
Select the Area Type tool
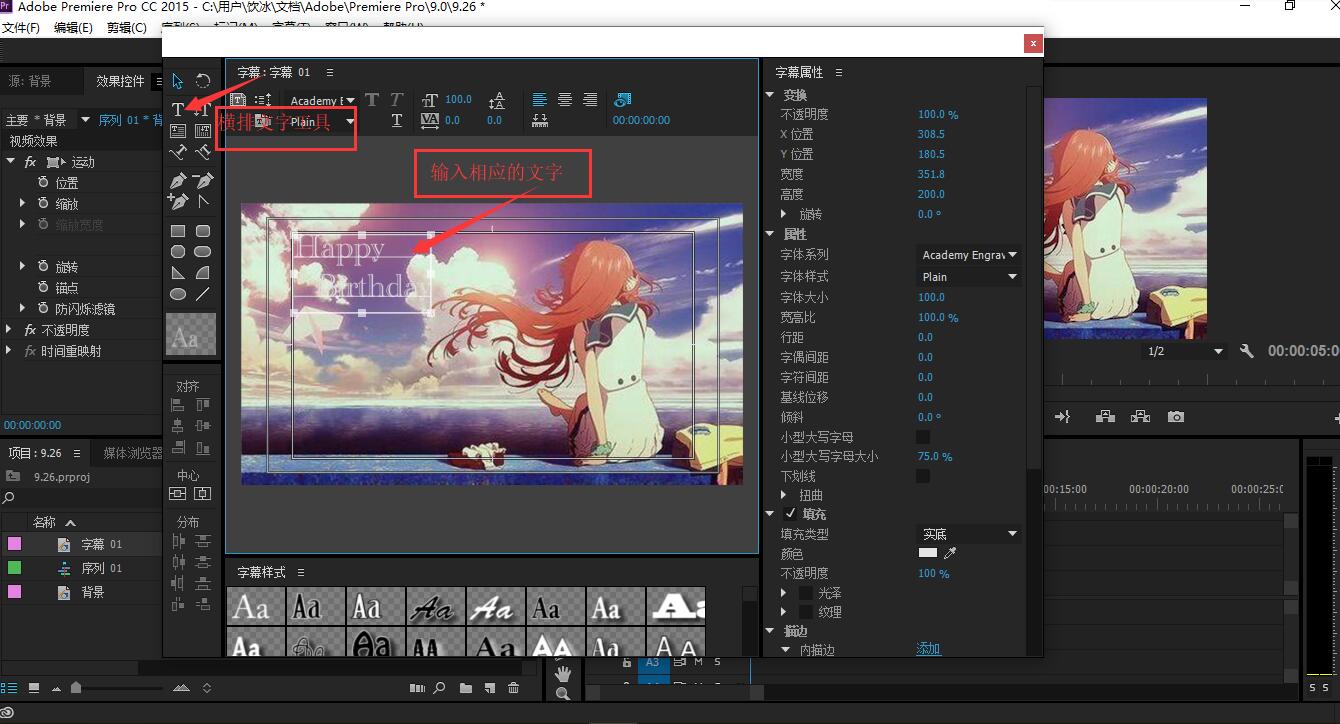178,131
